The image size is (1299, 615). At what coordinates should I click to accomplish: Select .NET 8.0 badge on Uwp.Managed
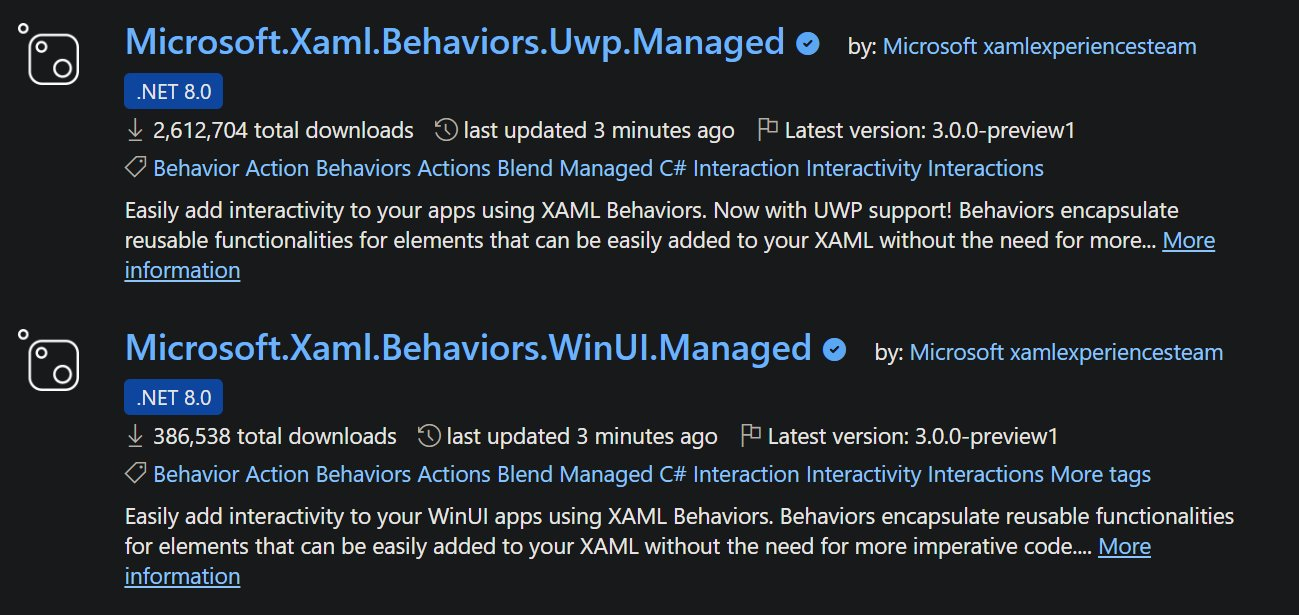click(x=174, y=92)
